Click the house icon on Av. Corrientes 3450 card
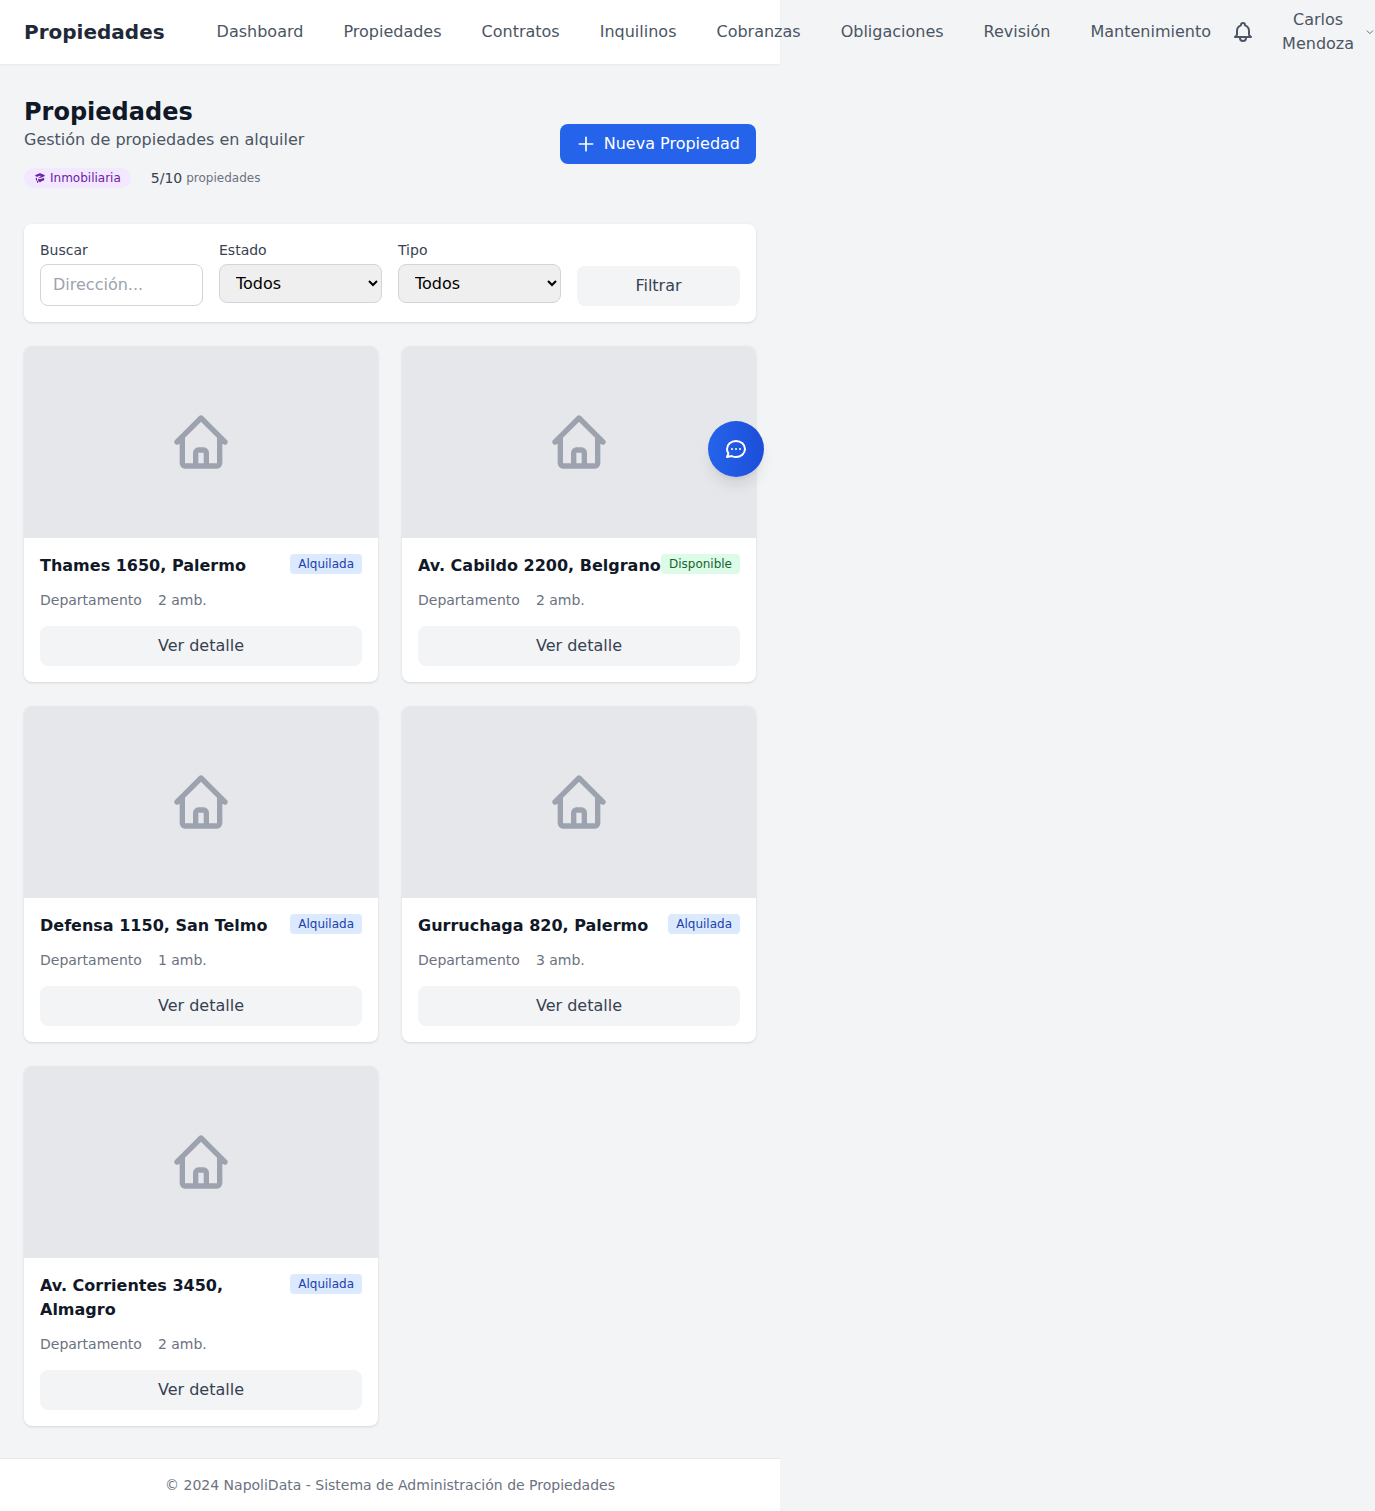1375x1511 pixels. 200,1162
